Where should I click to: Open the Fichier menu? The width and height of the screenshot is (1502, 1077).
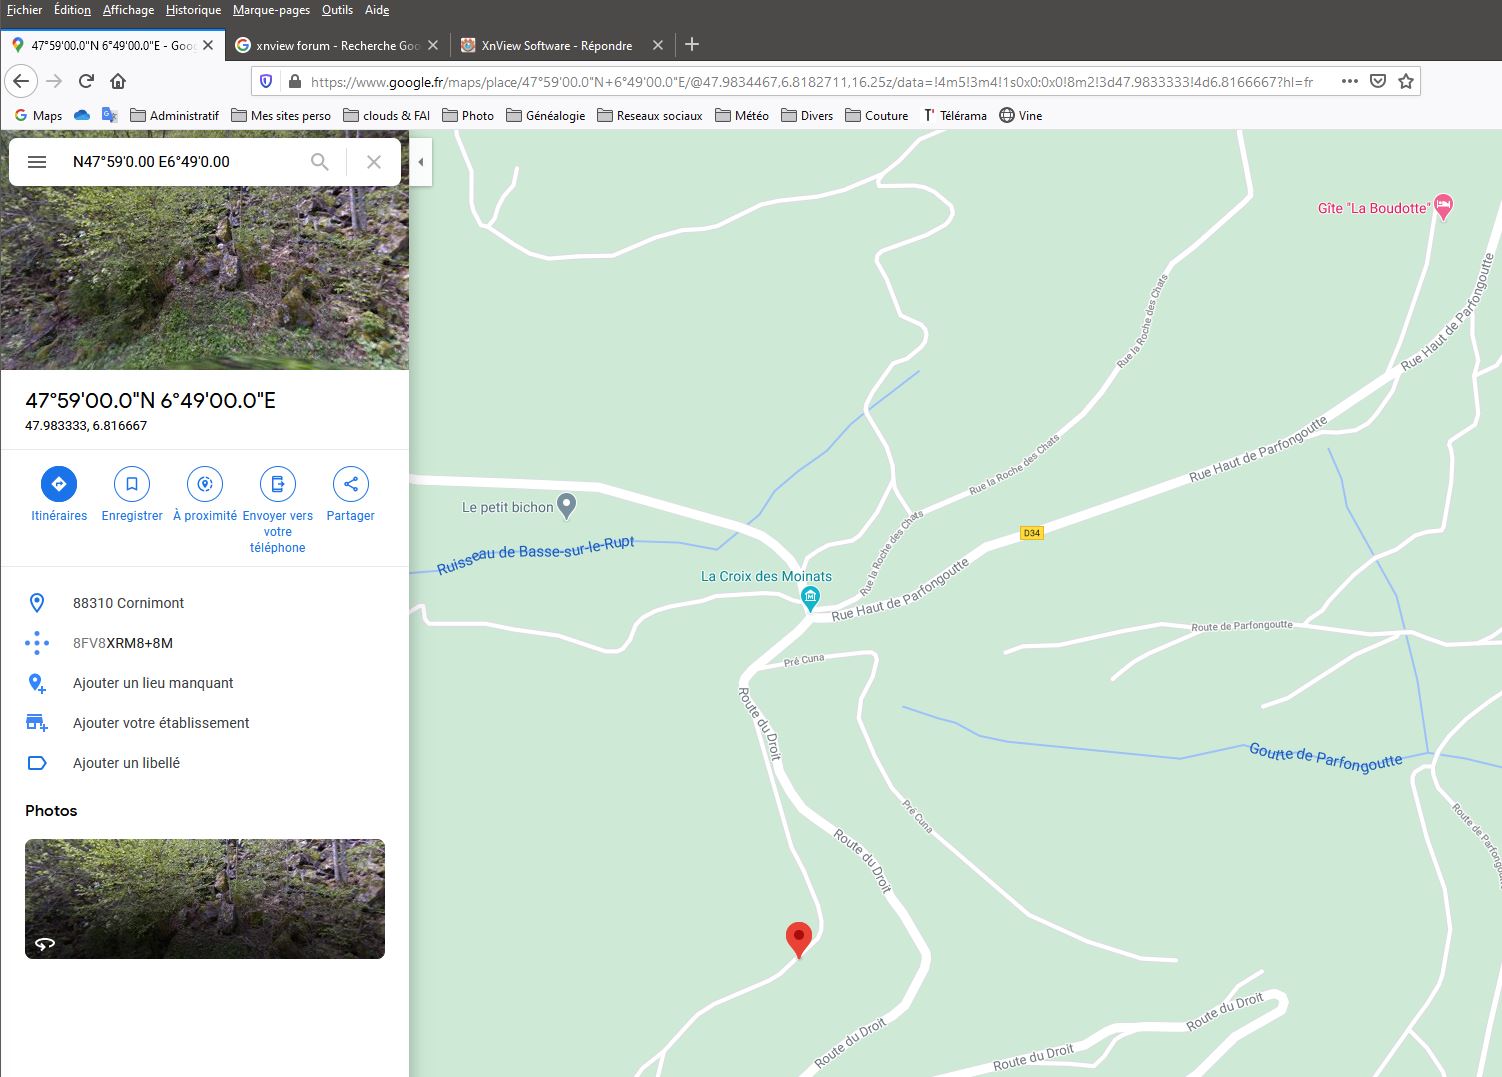24,10
